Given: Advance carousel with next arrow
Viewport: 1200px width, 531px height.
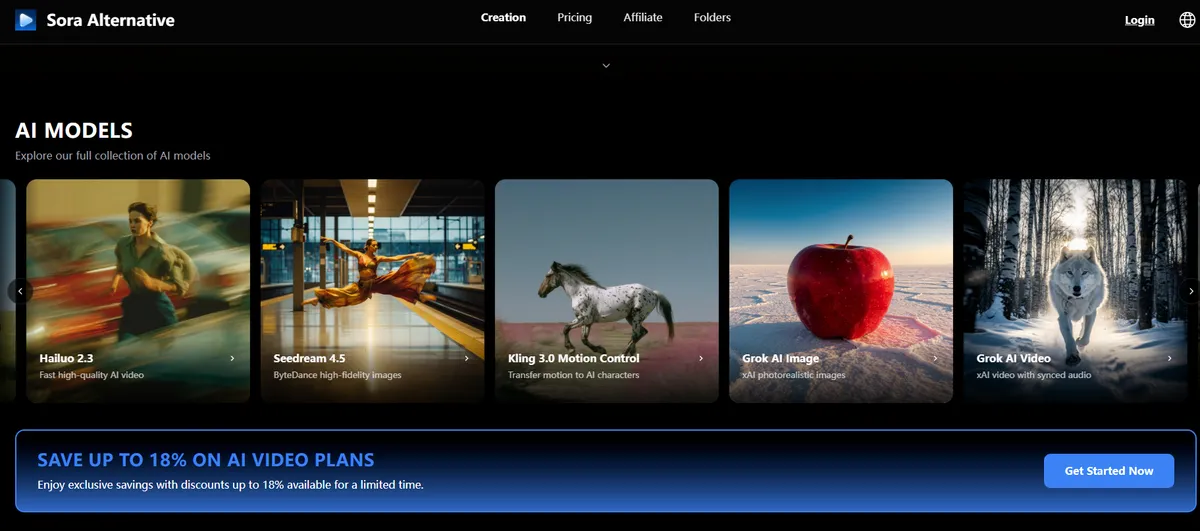Looking at the screenshot, I should 1190,291.
